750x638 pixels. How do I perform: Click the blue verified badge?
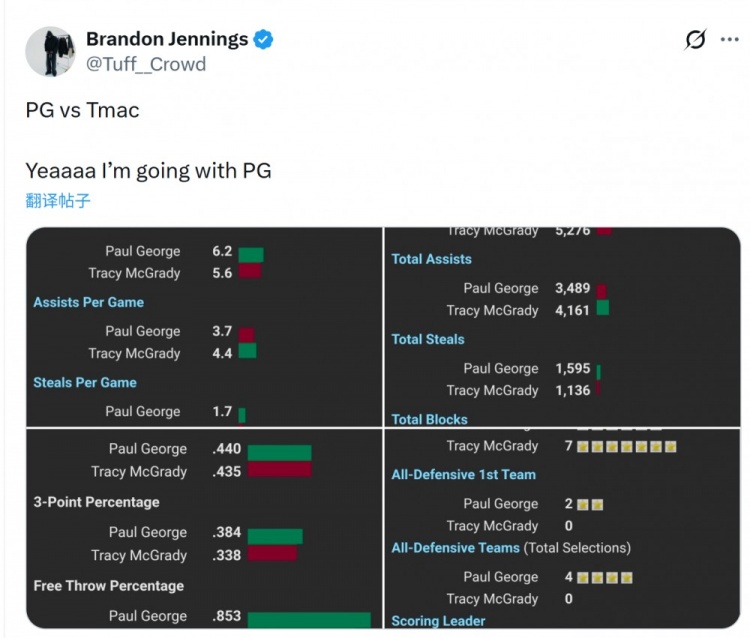coord(263,40)
